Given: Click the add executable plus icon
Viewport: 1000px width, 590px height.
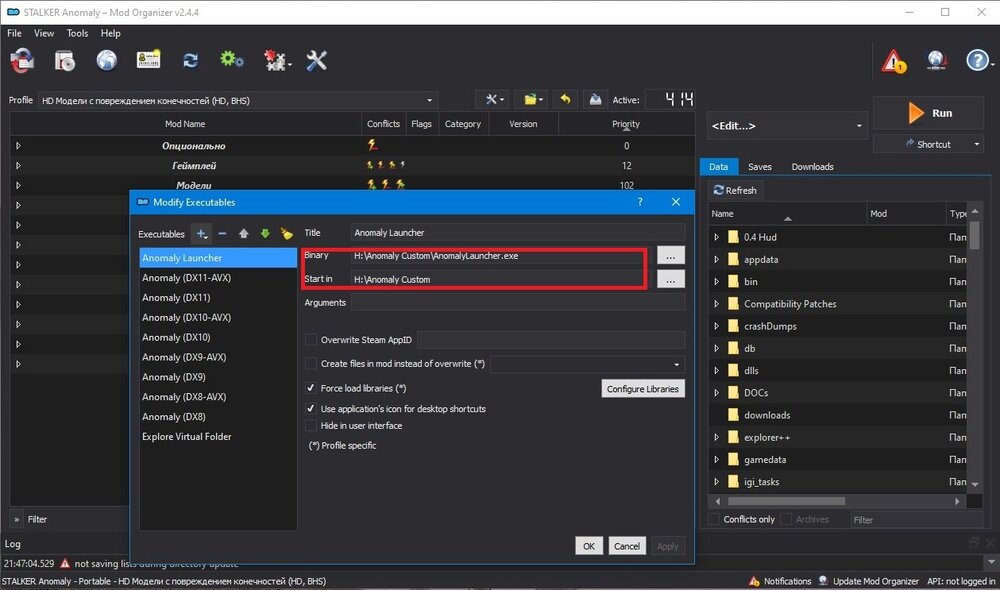Looking at the screenshot, I should tap(201, 234).
